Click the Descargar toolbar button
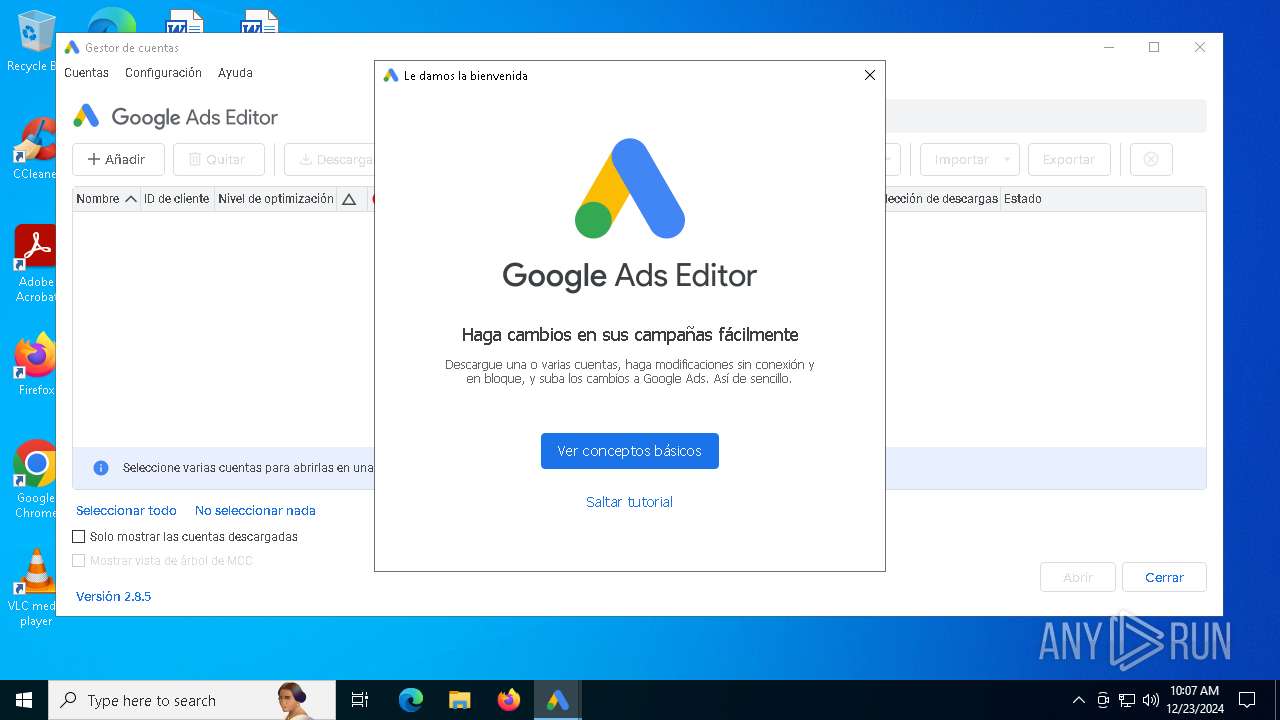1280x720 pixels. click(329, 159)
